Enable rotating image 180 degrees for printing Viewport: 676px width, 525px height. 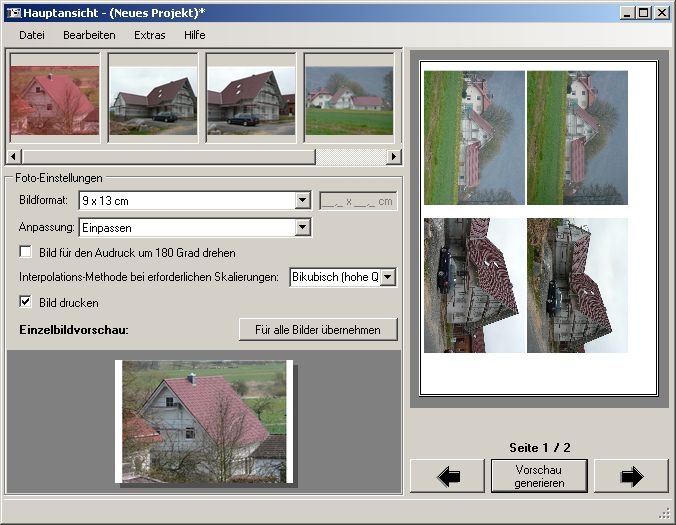pos(26,253)
